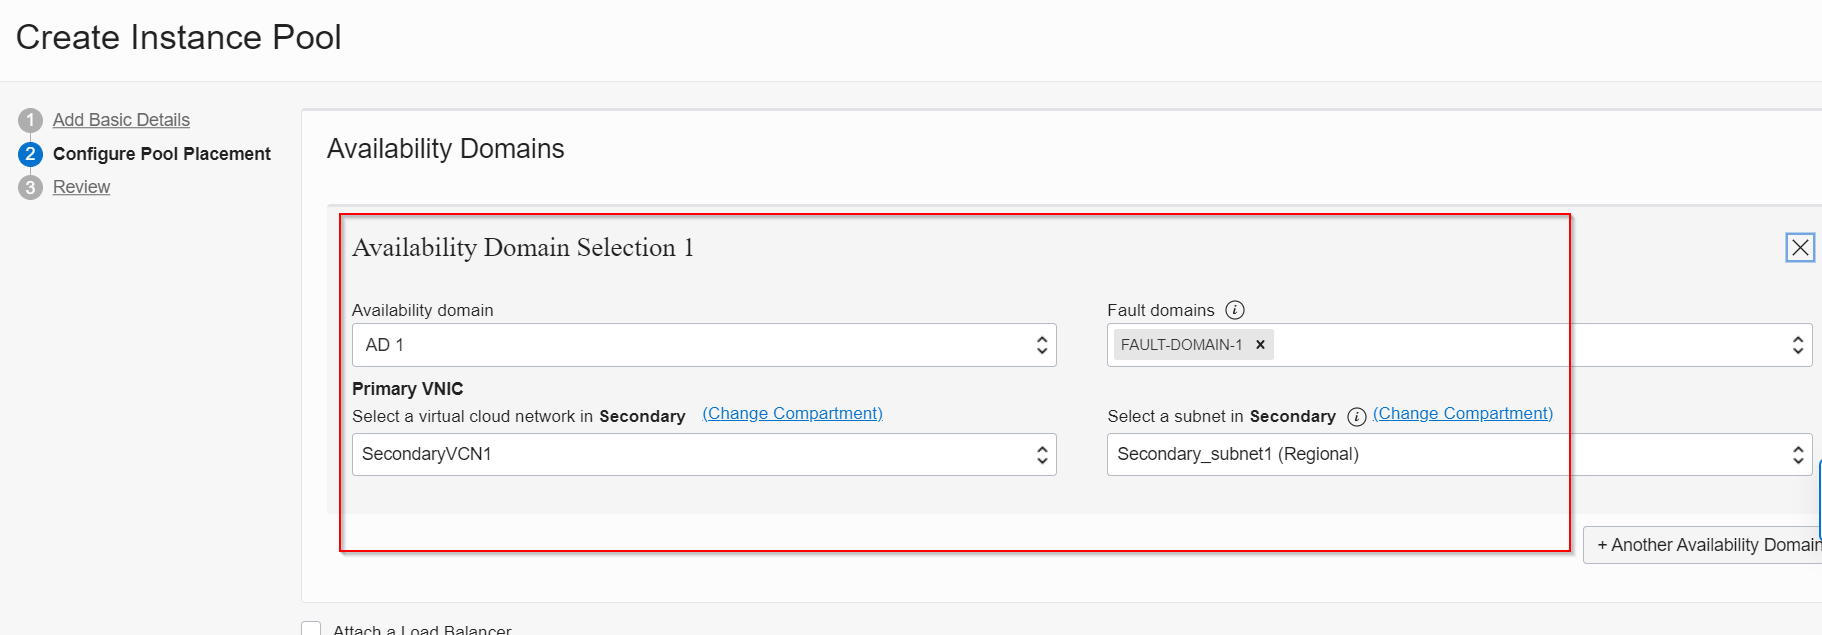Add Another Availability Domain

(1707, 545)
